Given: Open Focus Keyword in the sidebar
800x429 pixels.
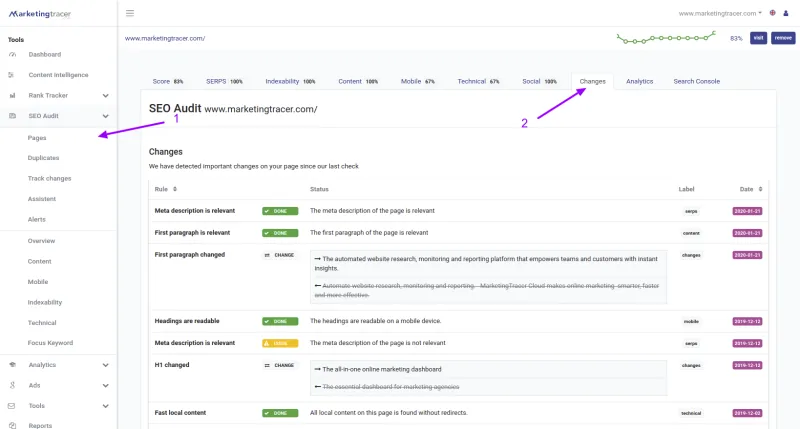Looking at the screenshot, I should (x=50, y=343).
